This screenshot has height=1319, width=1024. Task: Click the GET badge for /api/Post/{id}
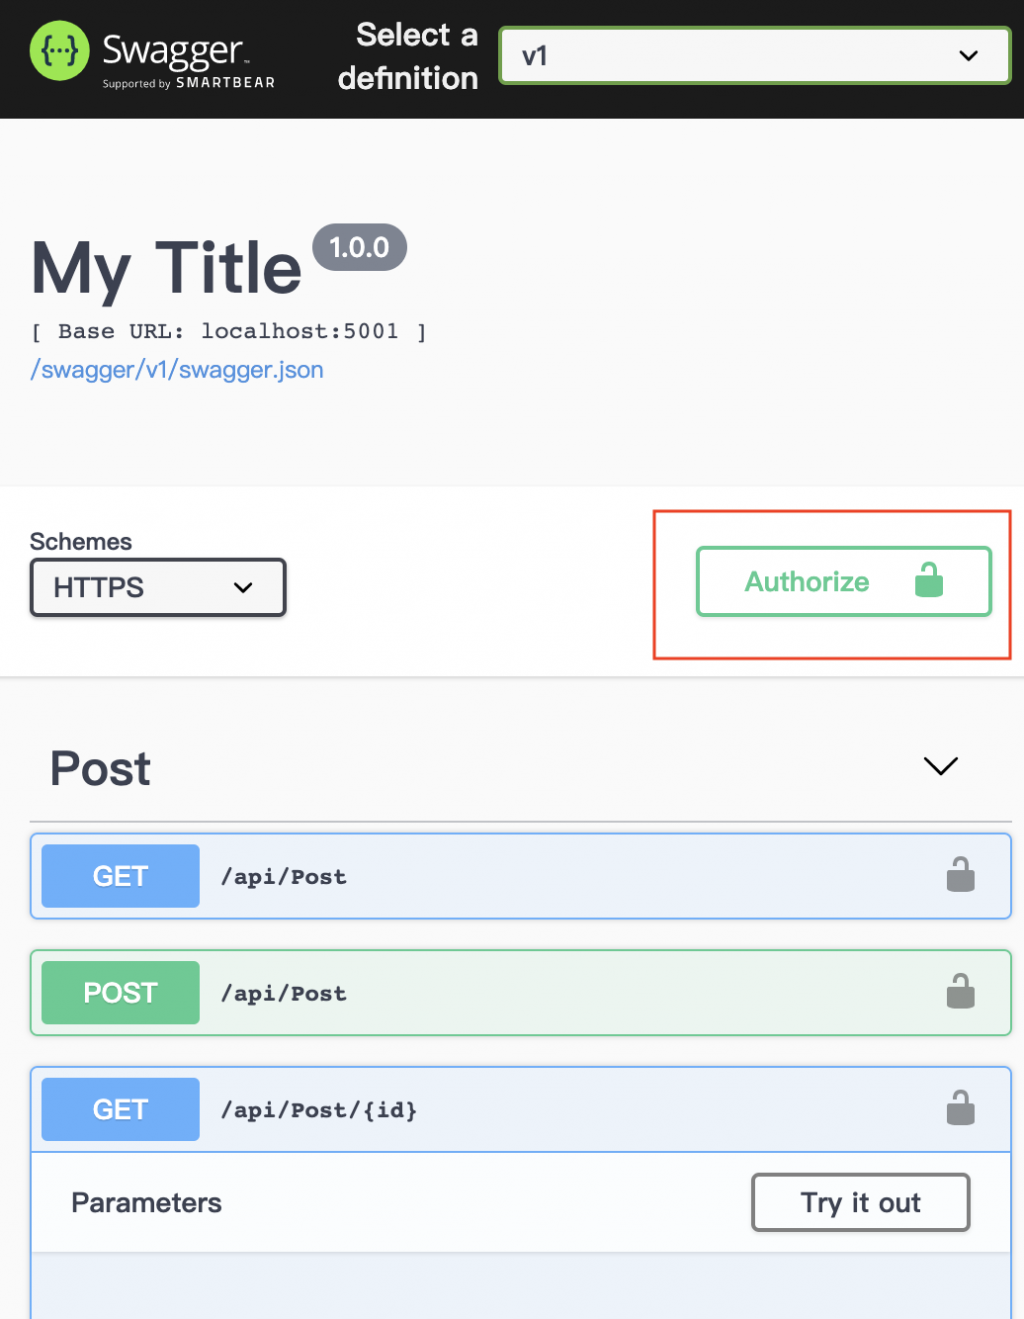(120, 1110)
